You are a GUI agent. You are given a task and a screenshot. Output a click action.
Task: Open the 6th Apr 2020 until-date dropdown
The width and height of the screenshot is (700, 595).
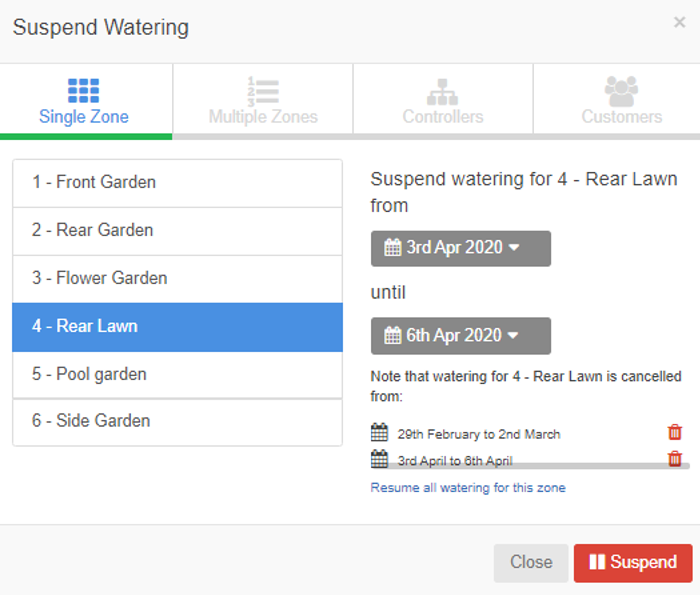(x=461, y=336)
